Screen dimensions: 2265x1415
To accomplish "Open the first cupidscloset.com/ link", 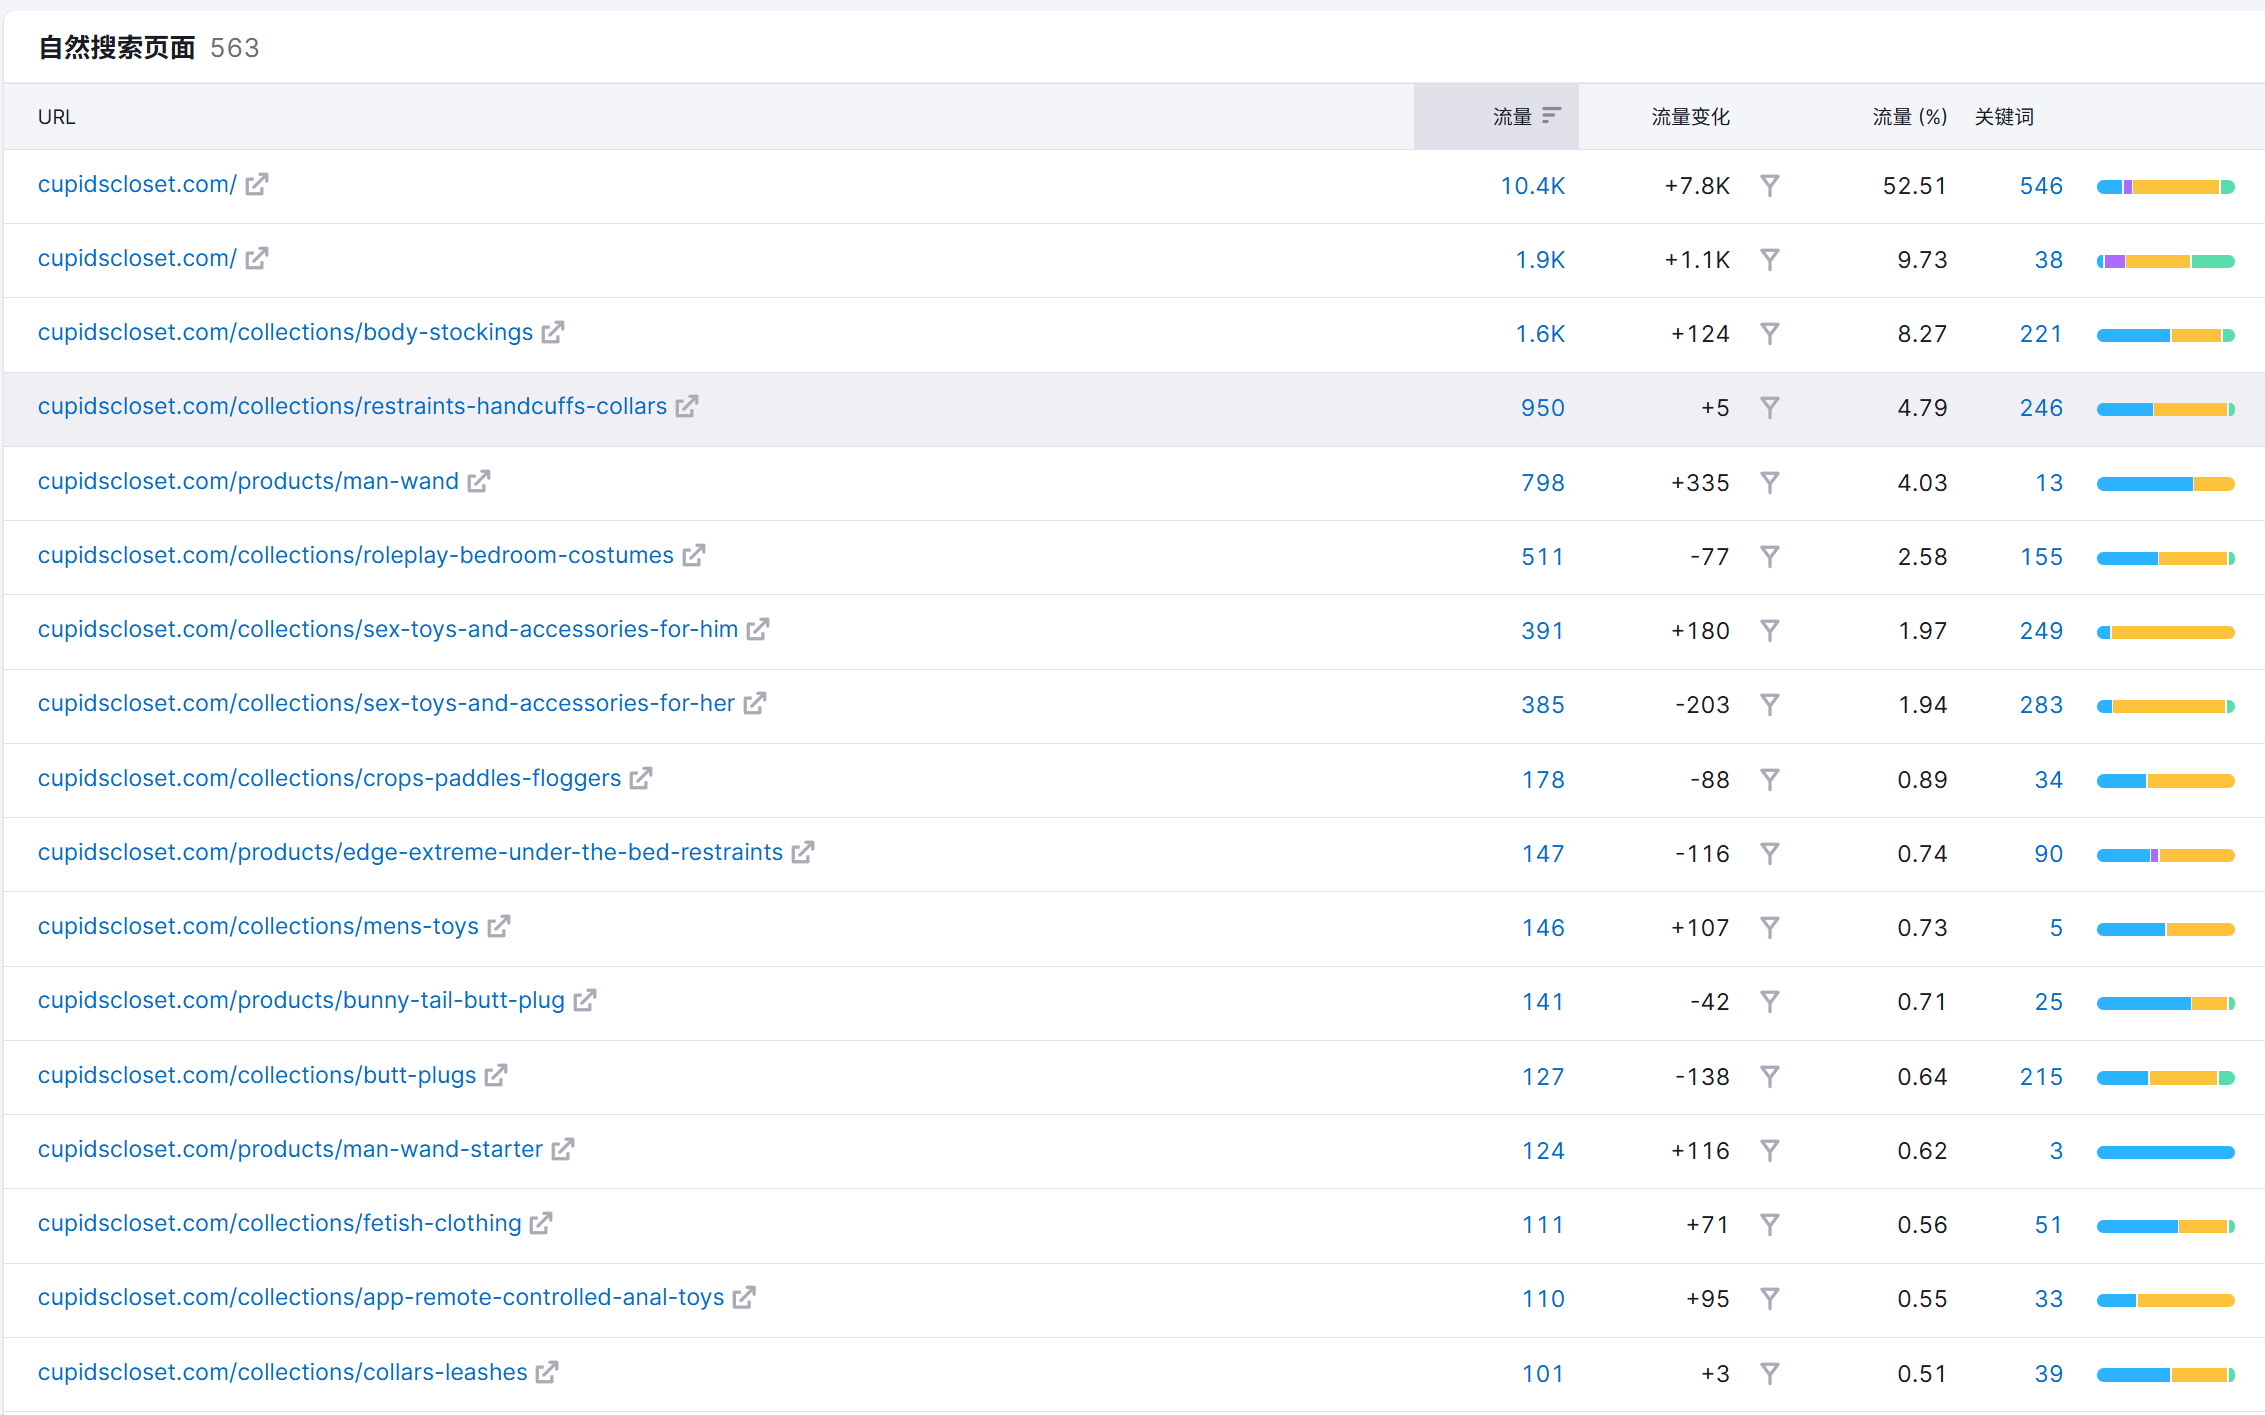I will click(137, 184).
